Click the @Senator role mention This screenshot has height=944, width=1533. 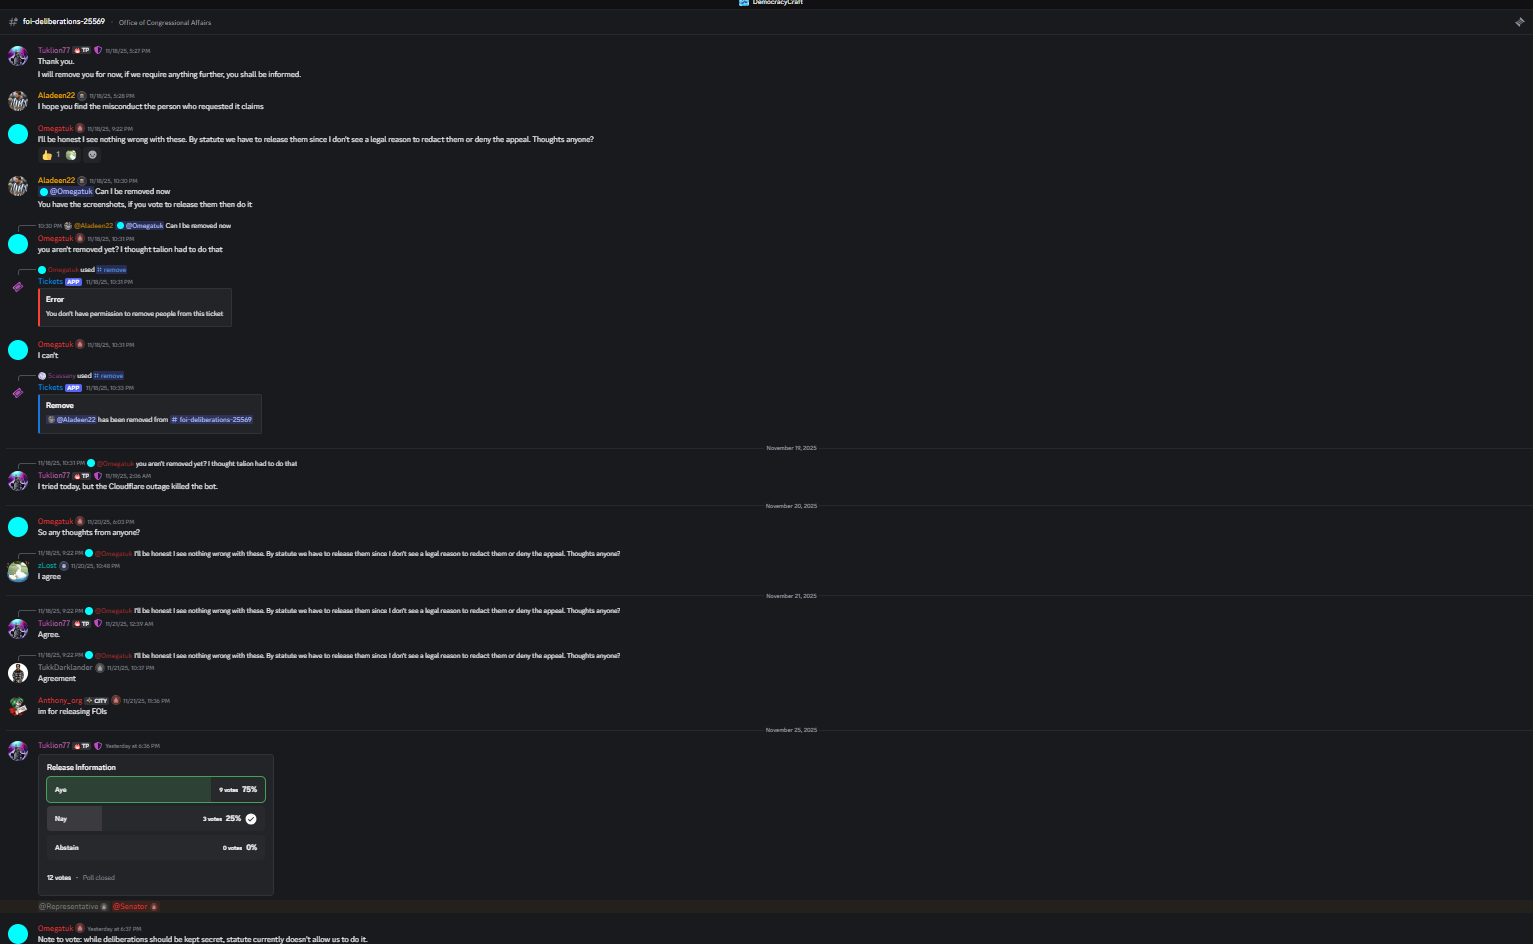tap(130, 907)
